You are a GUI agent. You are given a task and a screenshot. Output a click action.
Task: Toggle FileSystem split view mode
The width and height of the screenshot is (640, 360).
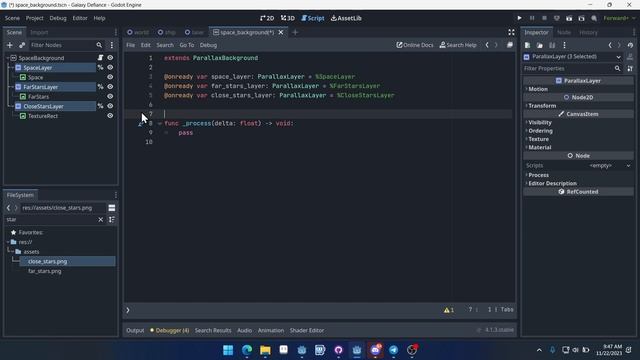(x=111, y=208)
